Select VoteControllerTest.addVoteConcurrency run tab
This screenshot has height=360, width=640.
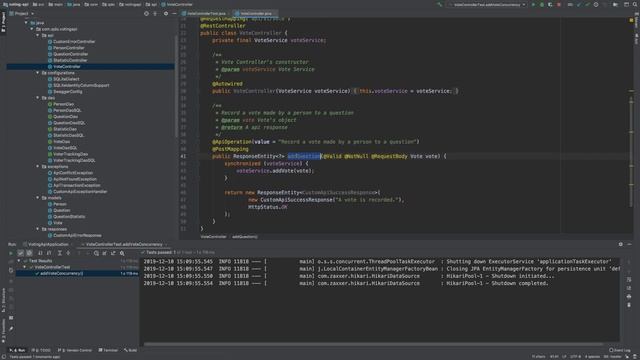pos(124,244)
